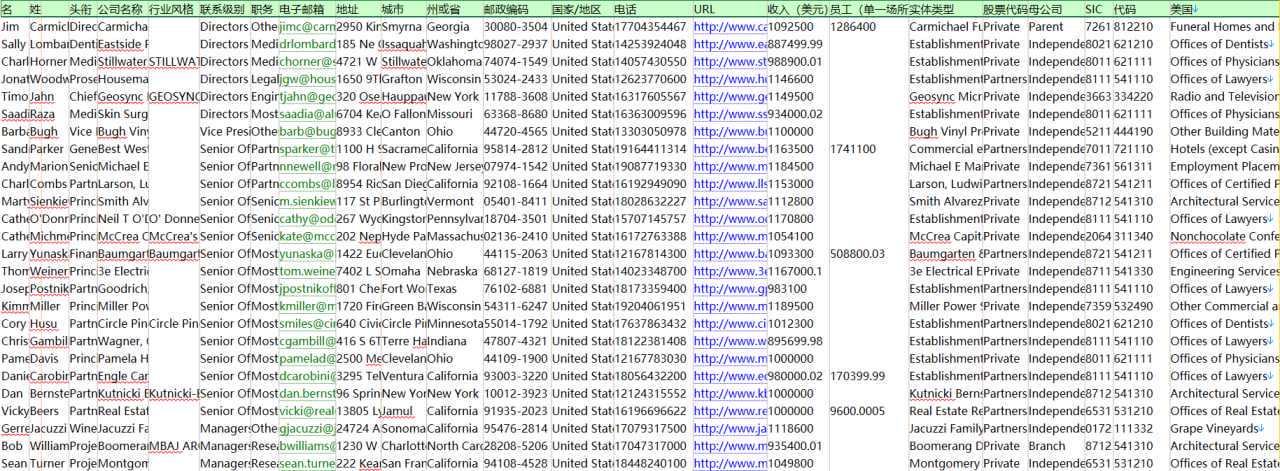Open the URL link in Sally Lombardi's row
This screenshot has height=471, width=1280.
730,44
